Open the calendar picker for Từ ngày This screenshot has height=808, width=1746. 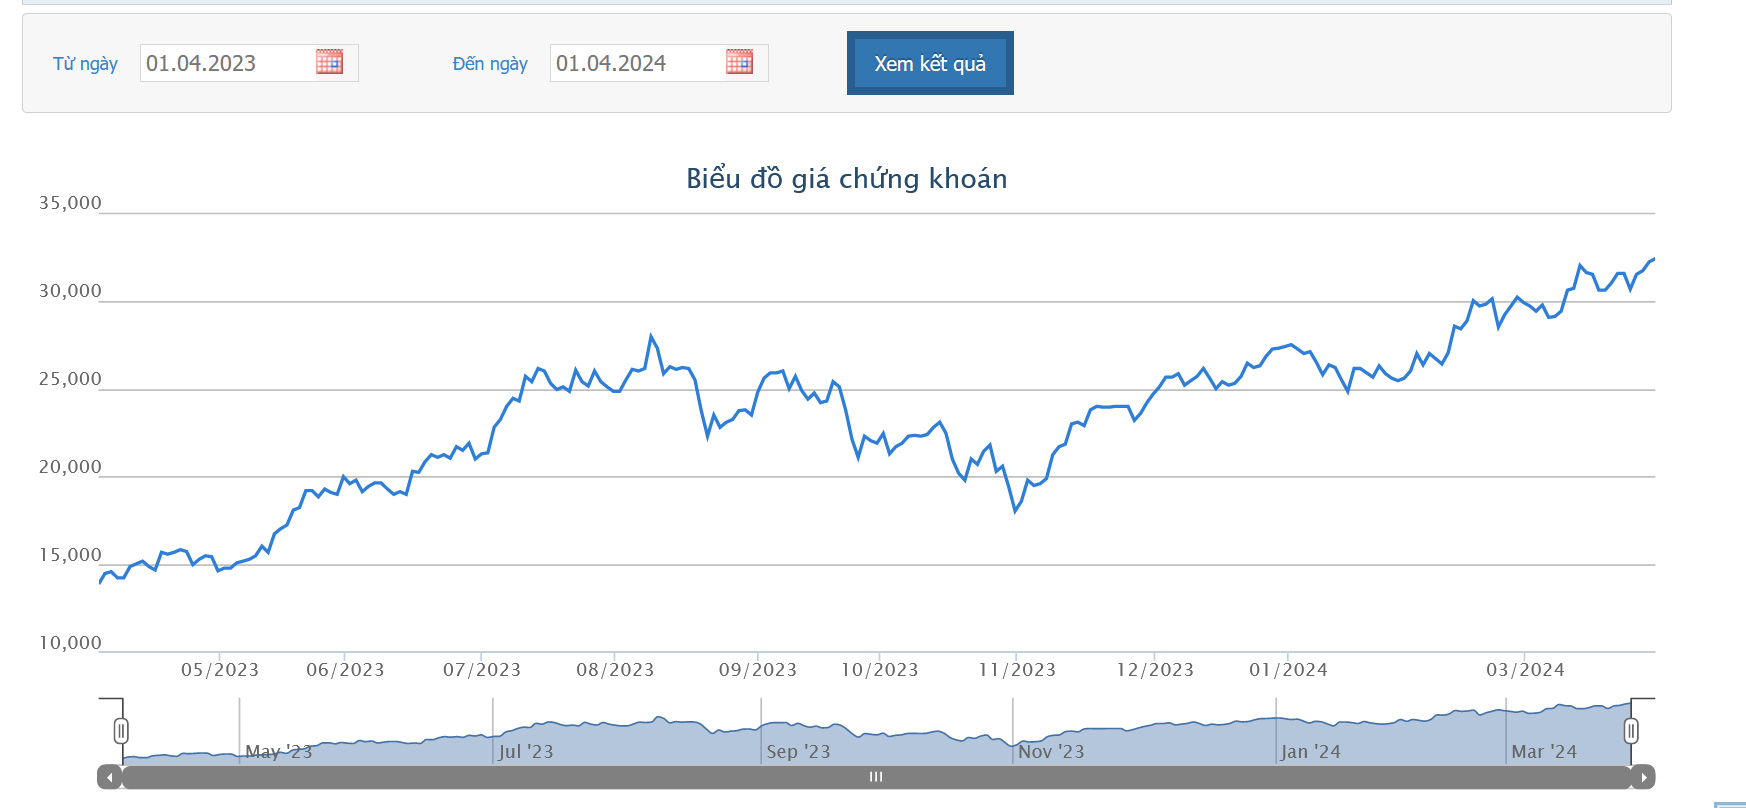tap(329, 62)
